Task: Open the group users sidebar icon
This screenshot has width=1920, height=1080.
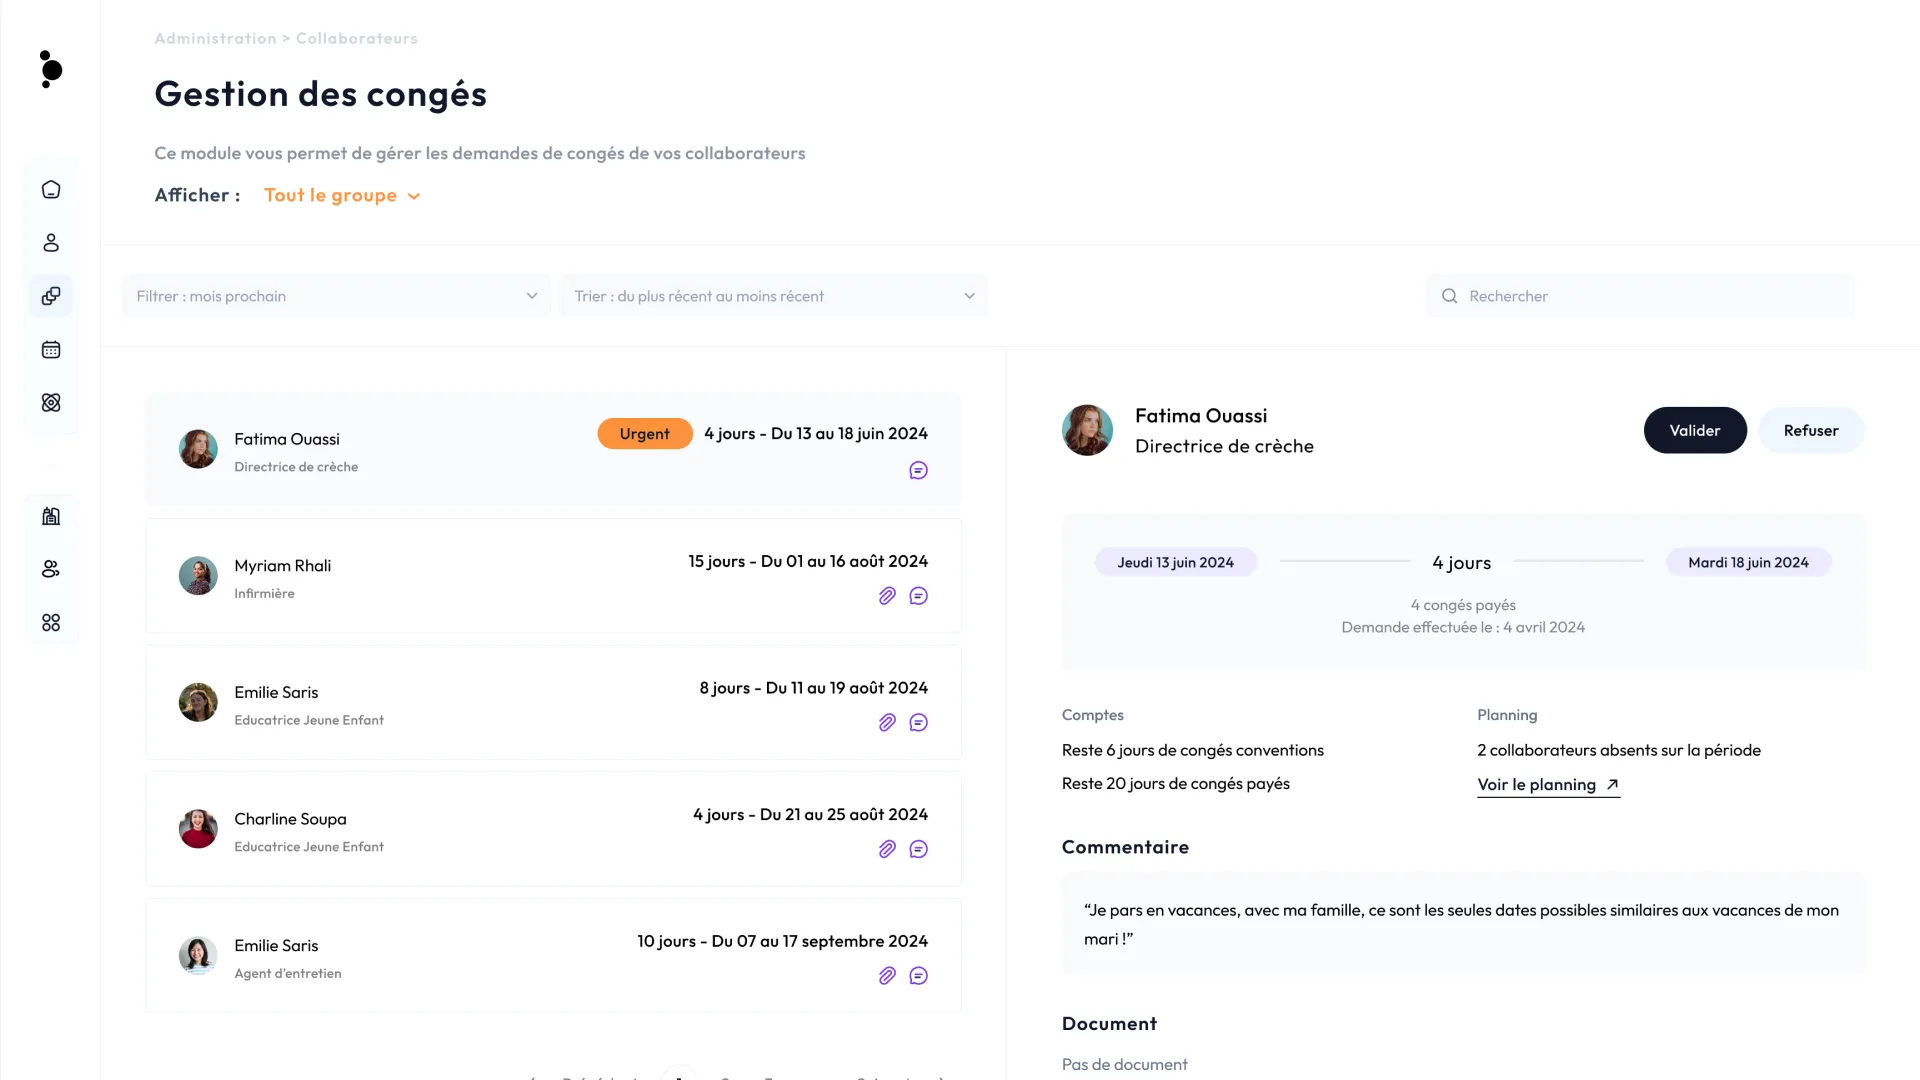Action: [x=51, y=569]
